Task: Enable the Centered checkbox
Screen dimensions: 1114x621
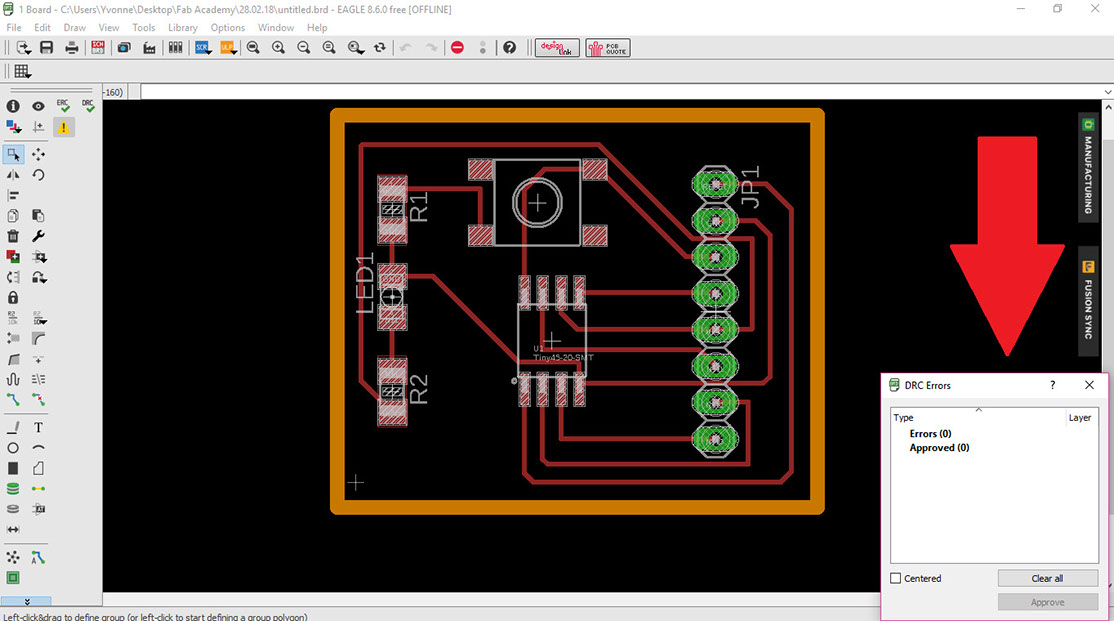Action: (x=896, y=578)
